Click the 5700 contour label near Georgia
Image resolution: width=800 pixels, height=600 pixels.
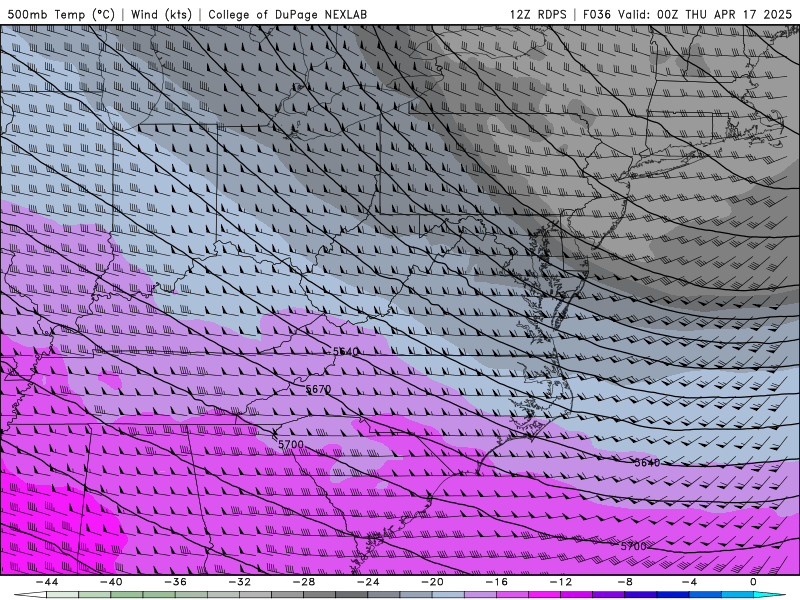pyautogui.click(x=291, y=444)
